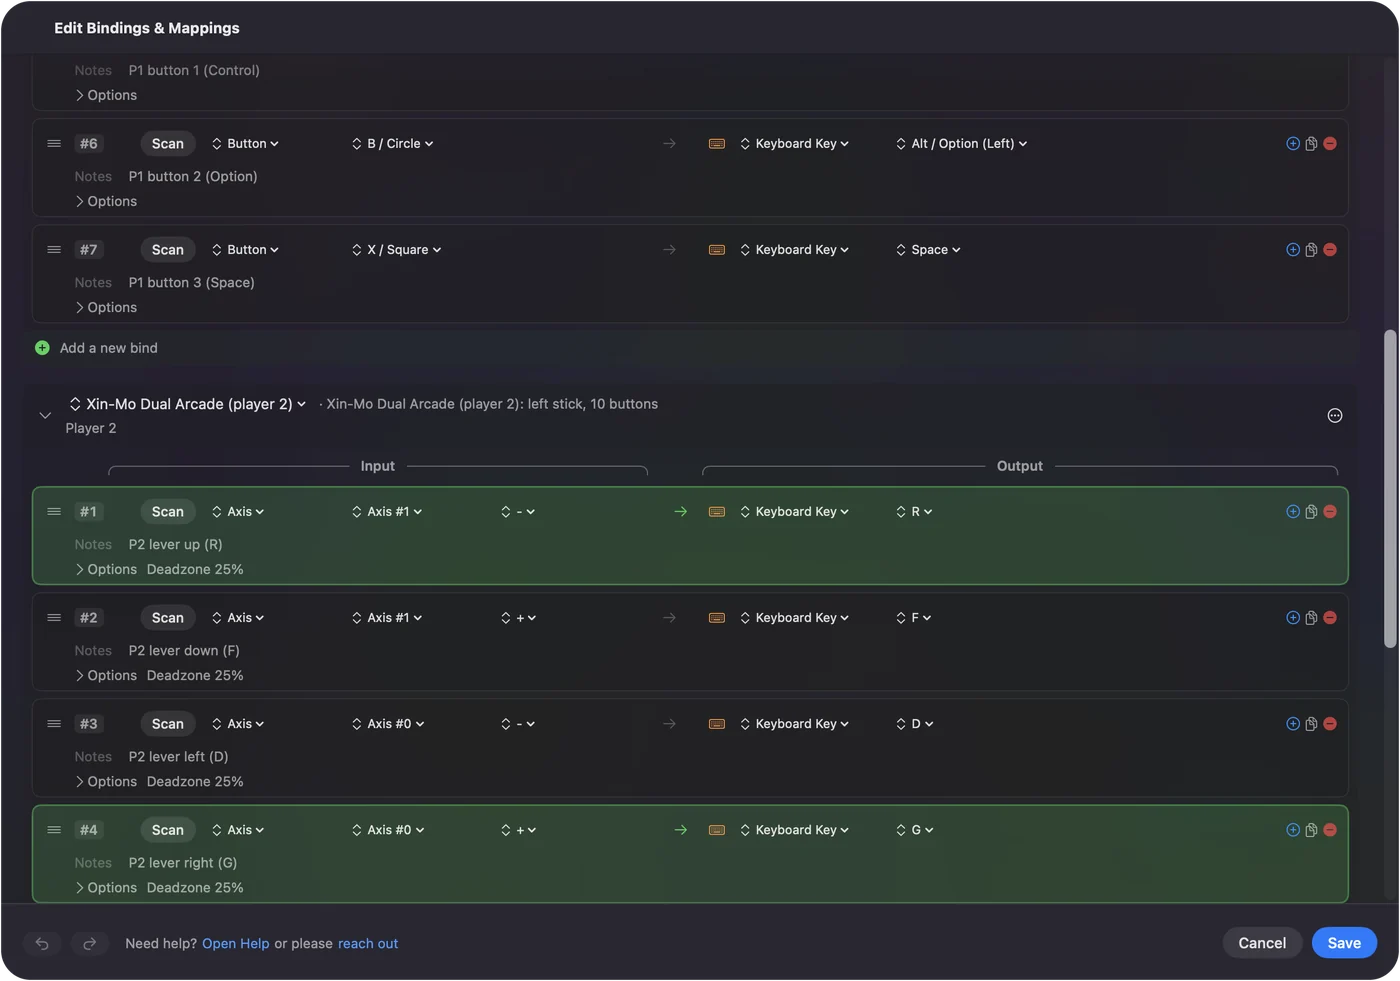Remove Player 2 bind #1 via red icon
The height and width of the screenshot is (981, 1400).
[1330, 512]
